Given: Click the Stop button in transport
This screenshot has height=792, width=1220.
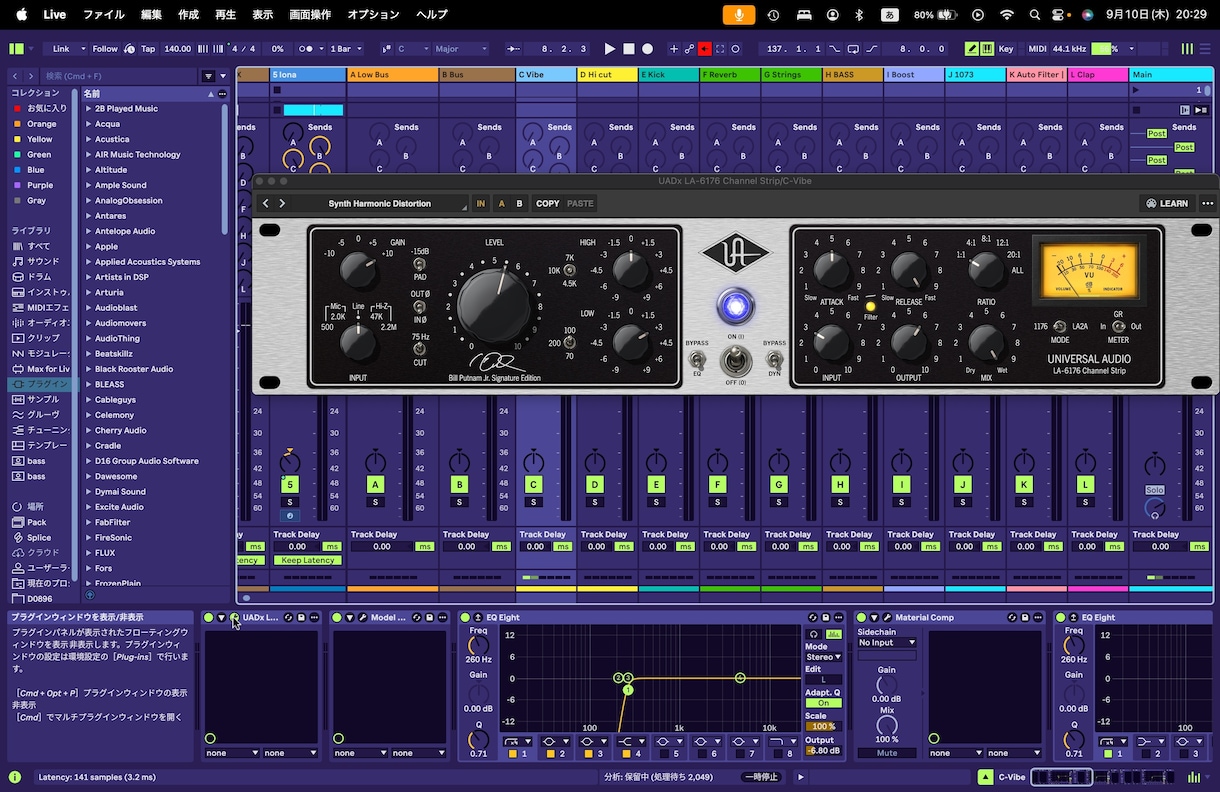Looking at the screenshot, I should (x=628, y=48).
